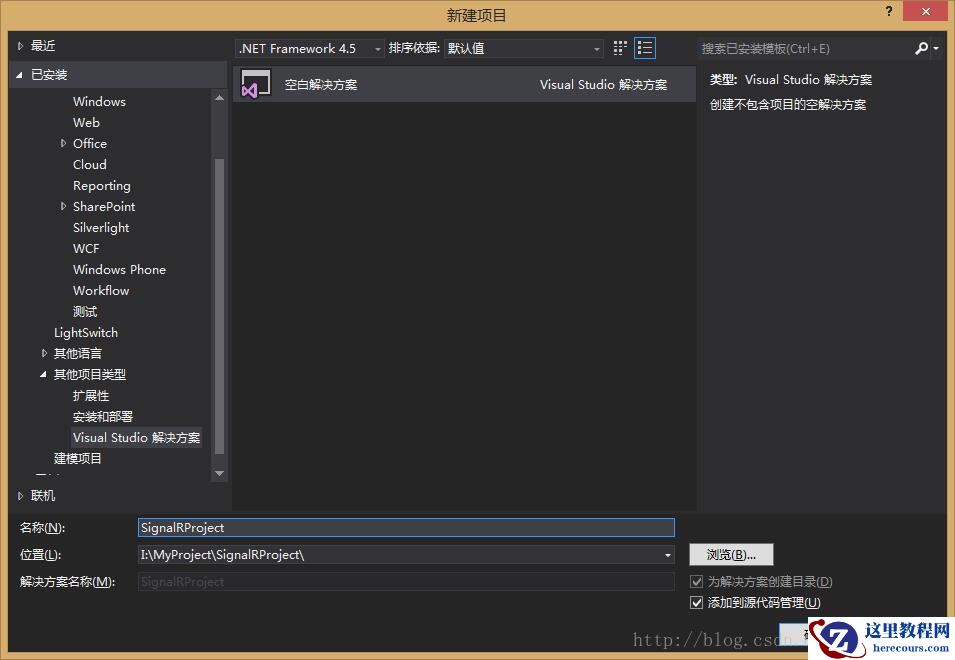Select the 空白解决方案 template entry
This screenshot has width=955, height=660.
[x=320, y=85]
